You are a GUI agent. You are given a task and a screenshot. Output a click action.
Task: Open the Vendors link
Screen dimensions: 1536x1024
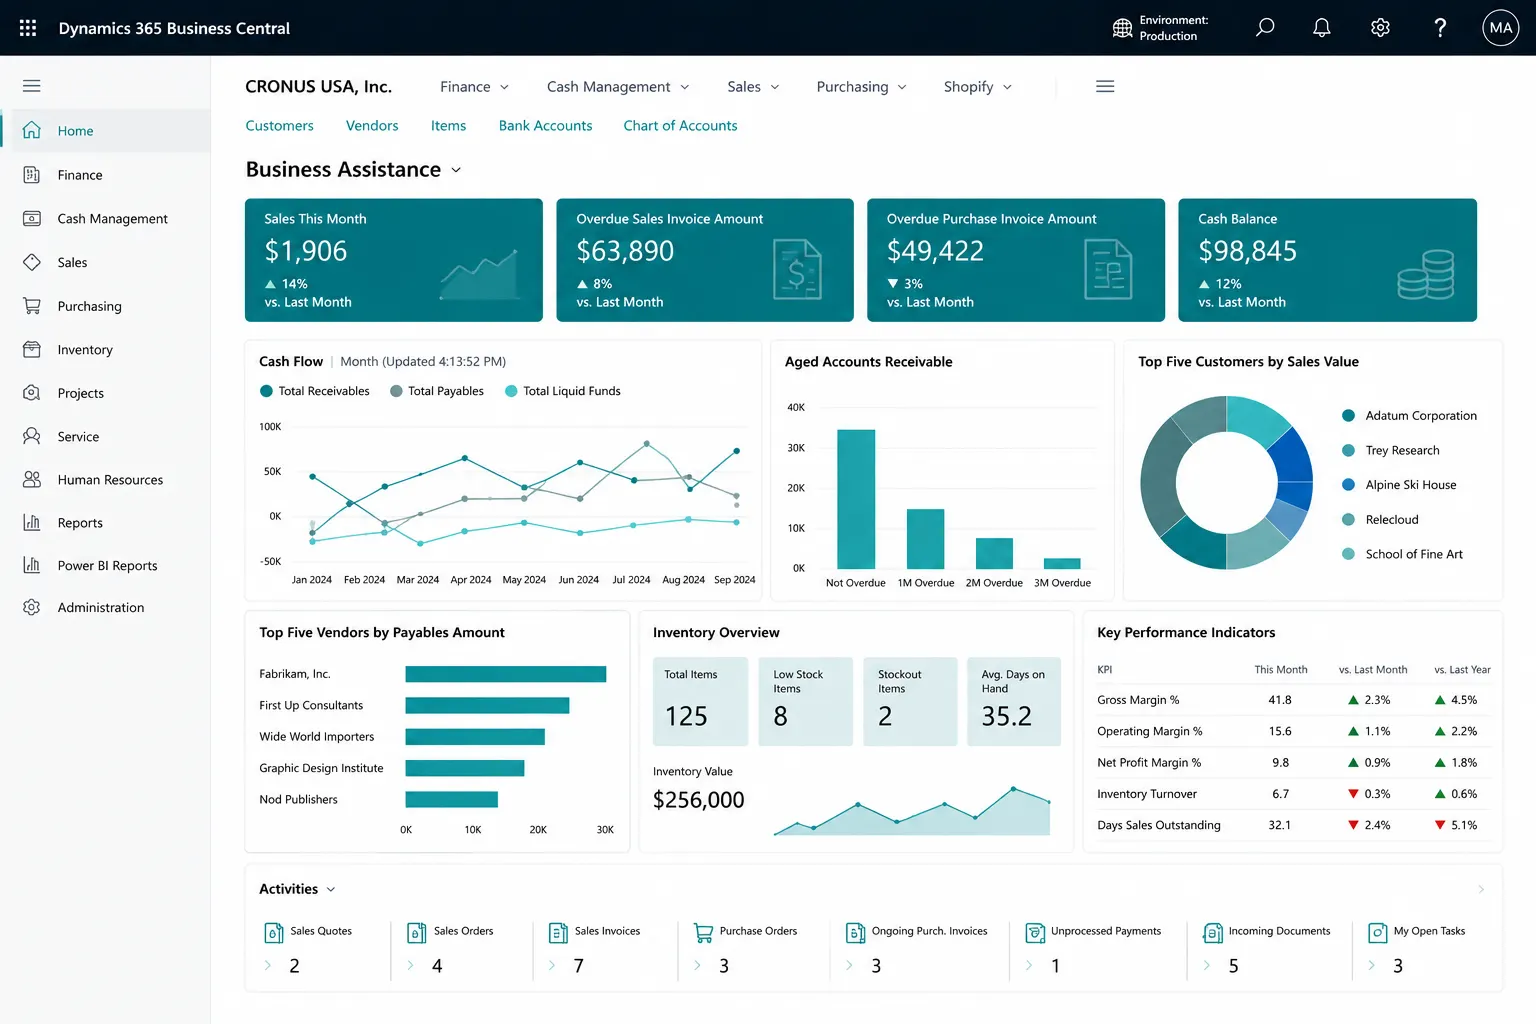coord(372,125)
